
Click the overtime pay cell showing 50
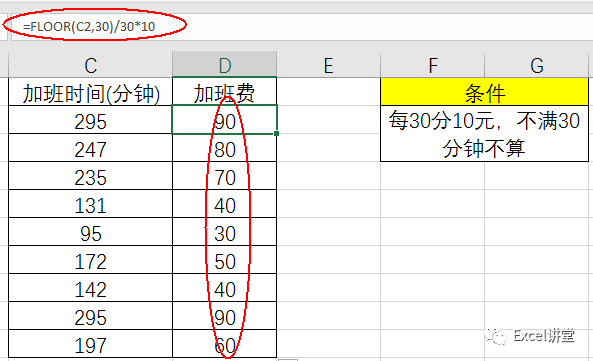coord(225,260)
